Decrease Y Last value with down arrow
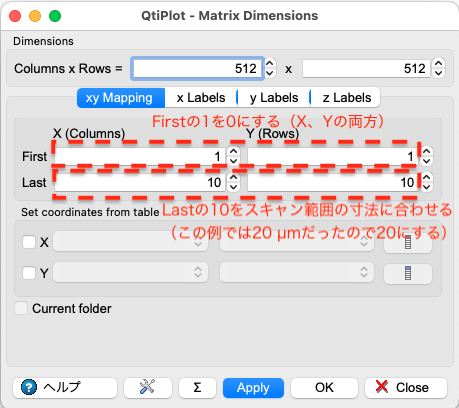Viewport: 459px width, 408px height. point(427,187)
